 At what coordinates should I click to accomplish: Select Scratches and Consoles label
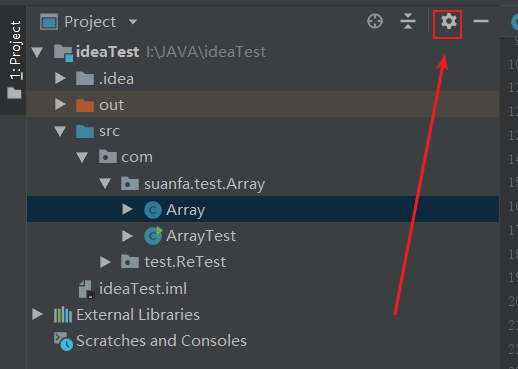(x=161, y=341)
